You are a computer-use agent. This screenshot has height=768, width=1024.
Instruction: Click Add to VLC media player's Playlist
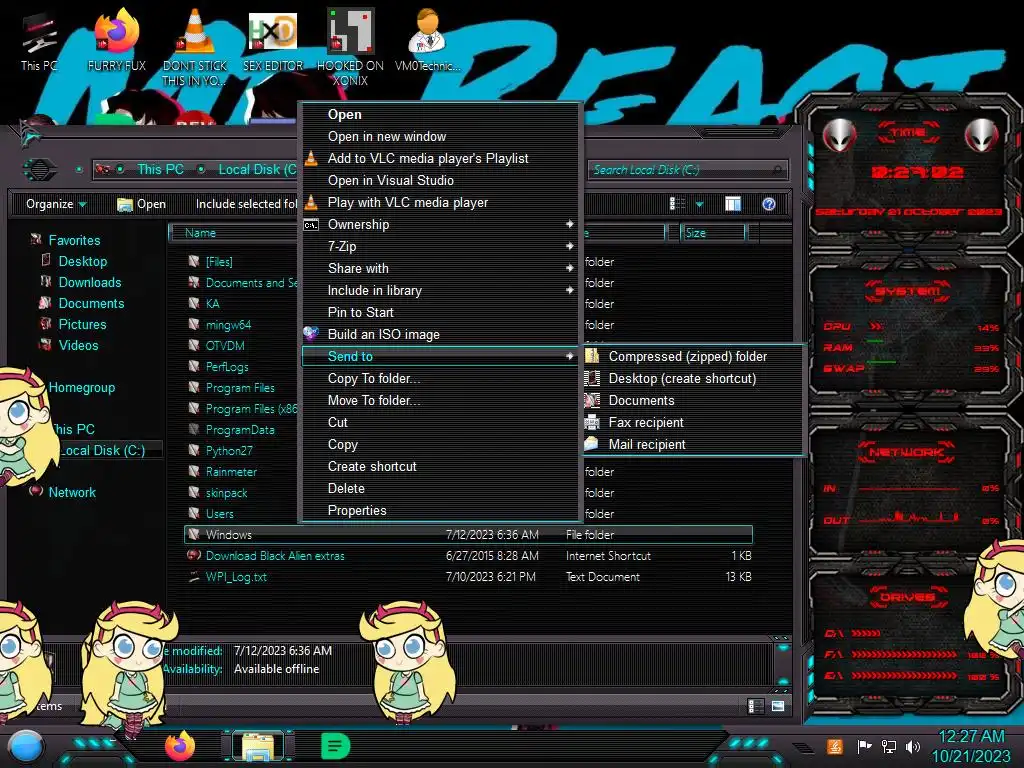pos(440,158)
